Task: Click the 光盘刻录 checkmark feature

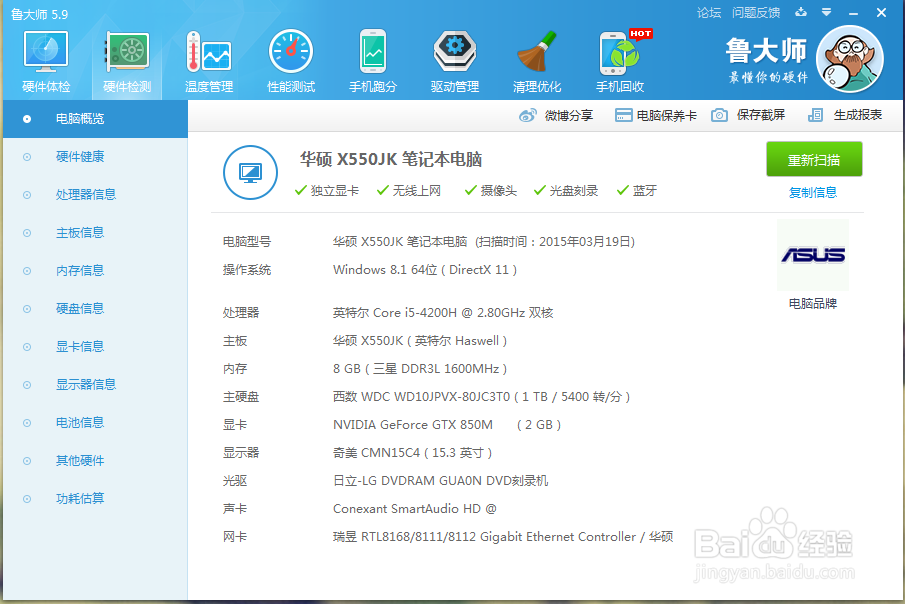Action: [566, 191]
